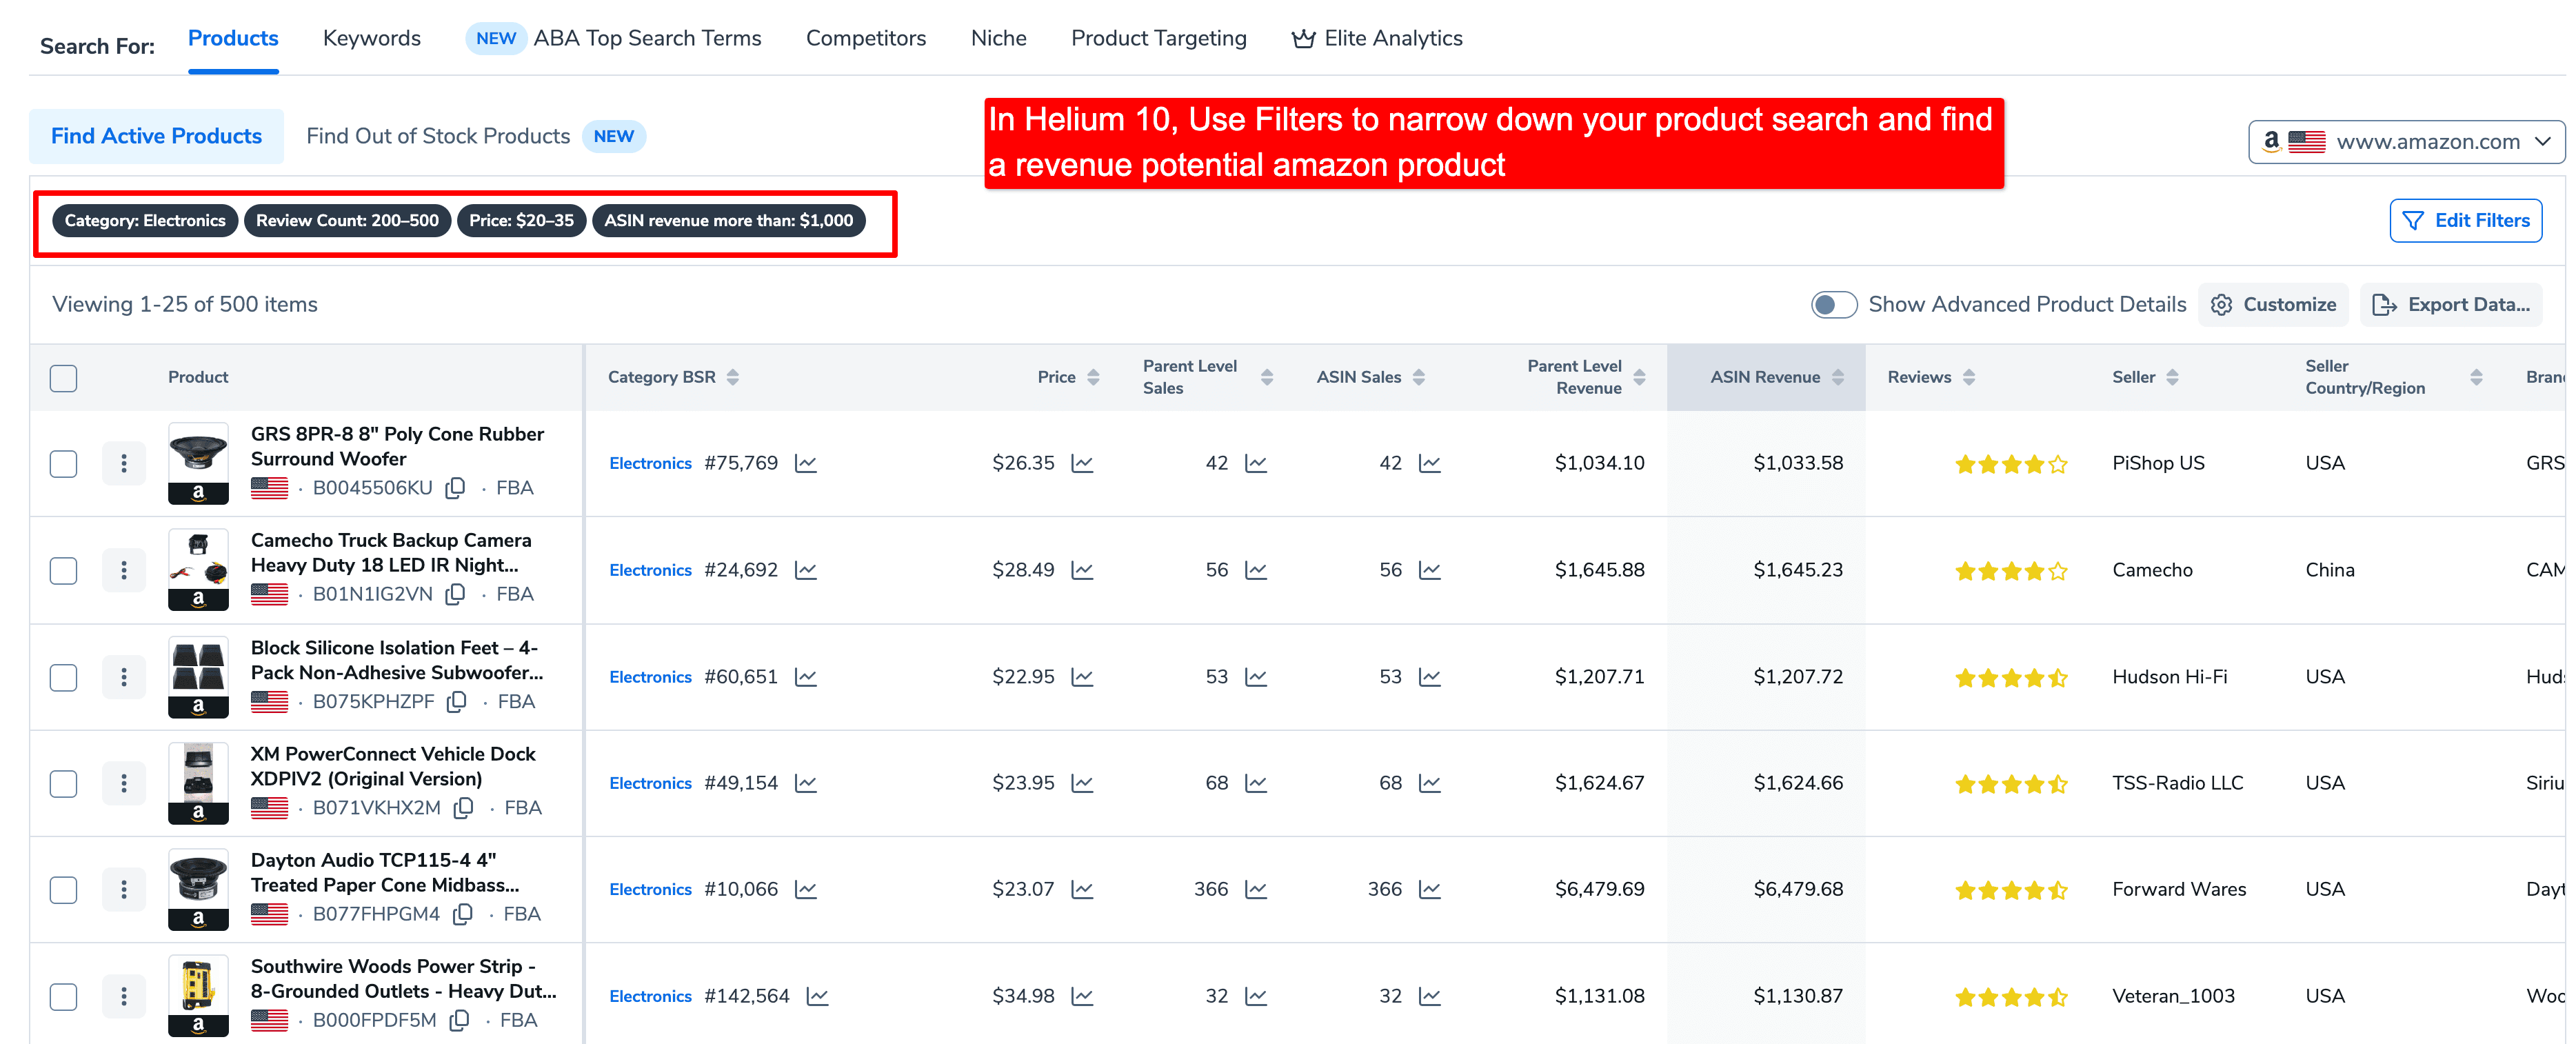Sort by Reviews column

point(1969,377)
